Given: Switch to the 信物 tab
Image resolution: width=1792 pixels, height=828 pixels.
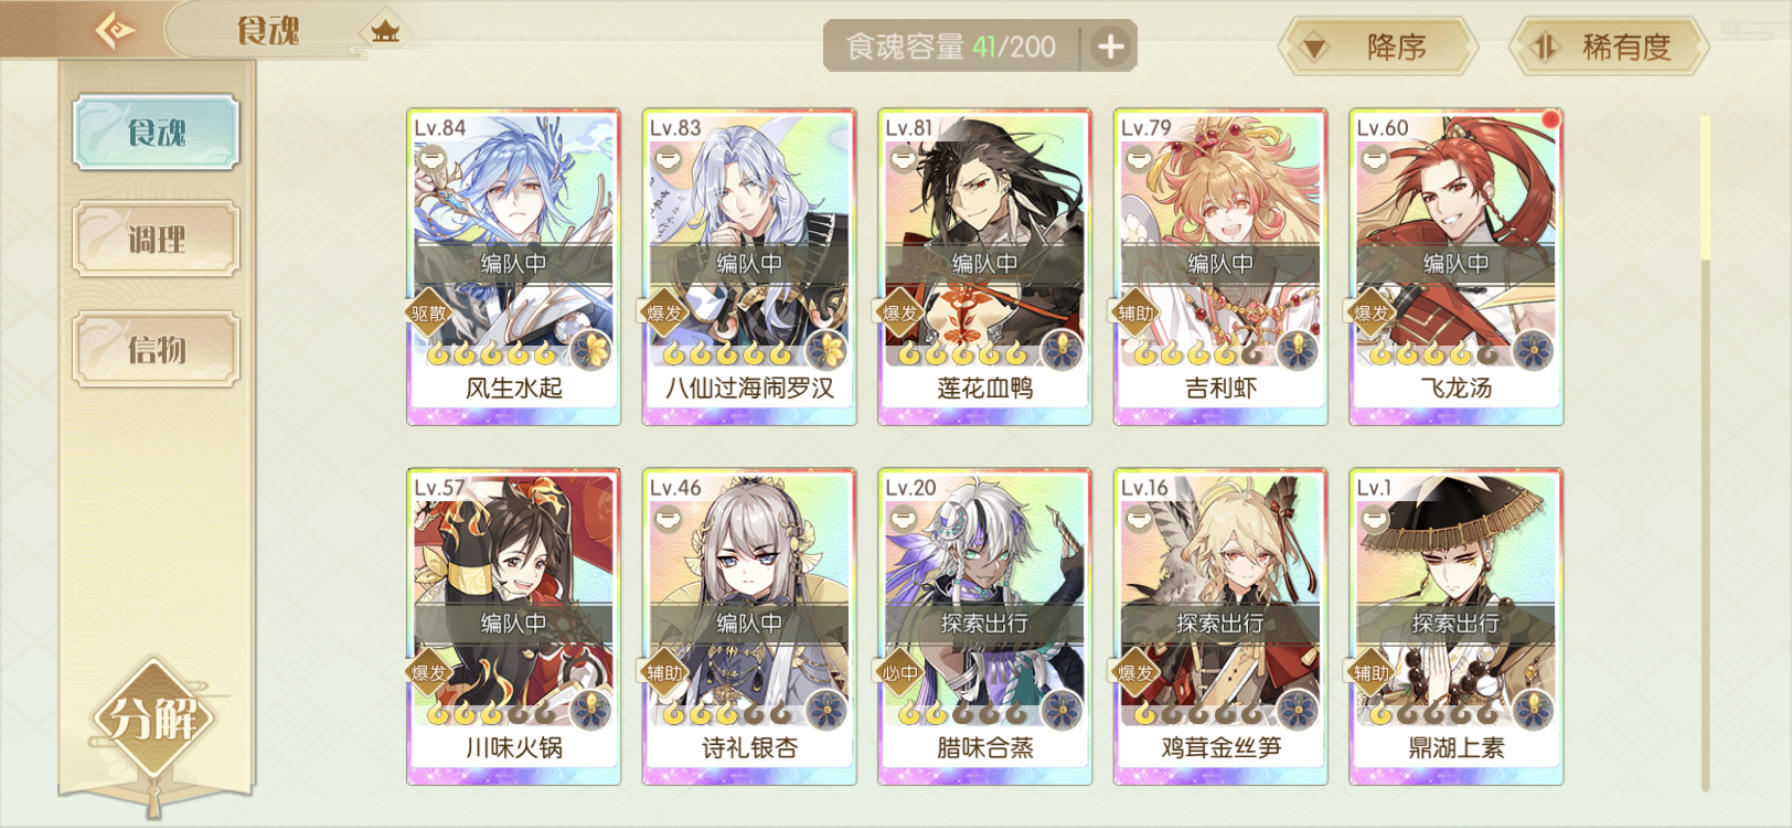Looking at the screenshot, I should pos(156,349).
